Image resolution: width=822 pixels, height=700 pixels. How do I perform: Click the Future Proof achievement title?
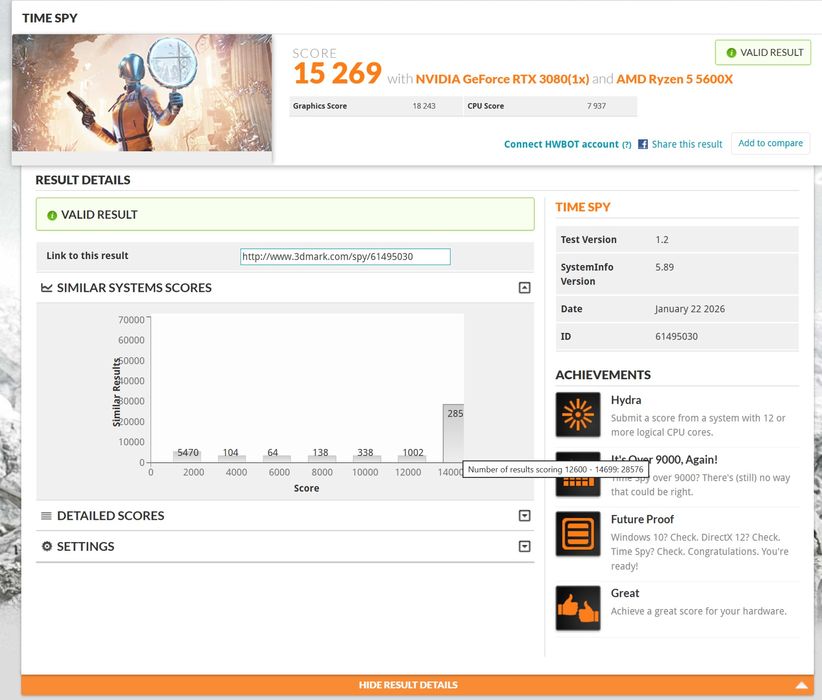click(642, 519)
